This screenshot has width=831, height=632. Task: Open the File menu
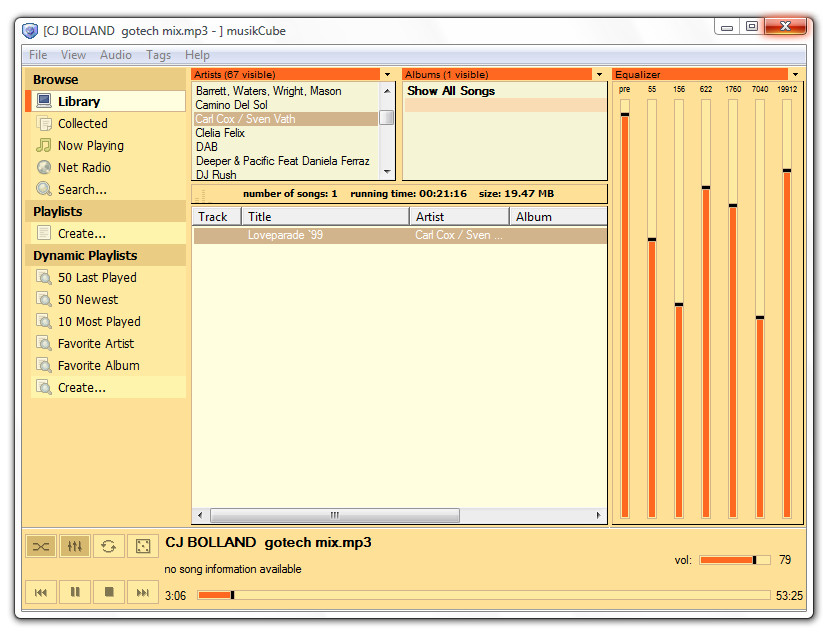pyautogui.click(x=38, y=55)
